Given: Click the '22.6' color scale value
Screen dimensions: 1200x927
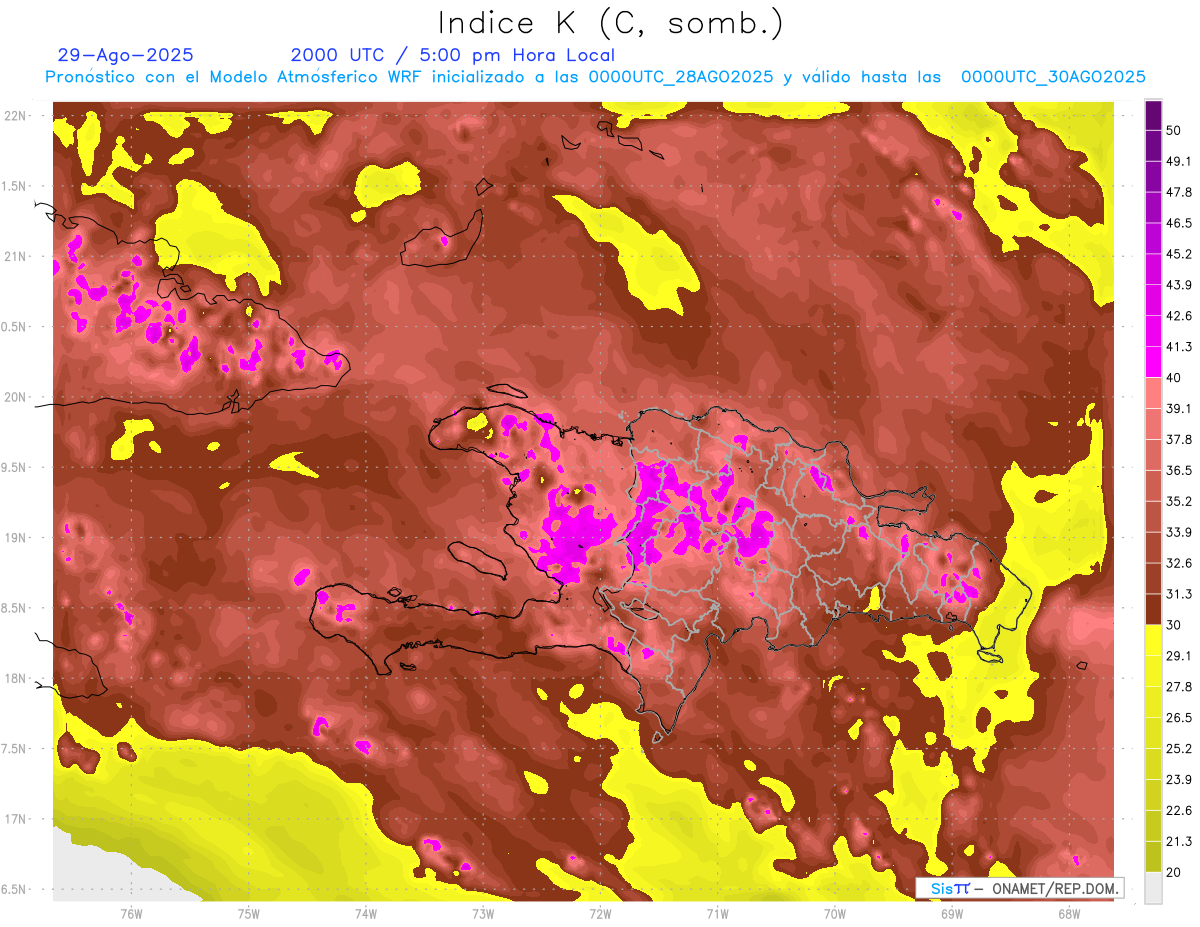Looking at the screenshot, I should [1179, 811].
